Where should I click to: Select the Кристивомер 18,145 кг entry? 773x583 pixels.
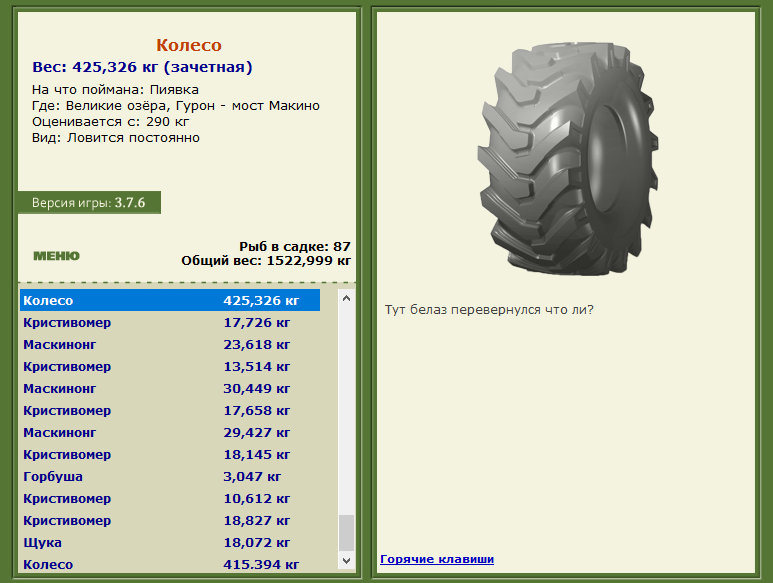coord(170,454)
